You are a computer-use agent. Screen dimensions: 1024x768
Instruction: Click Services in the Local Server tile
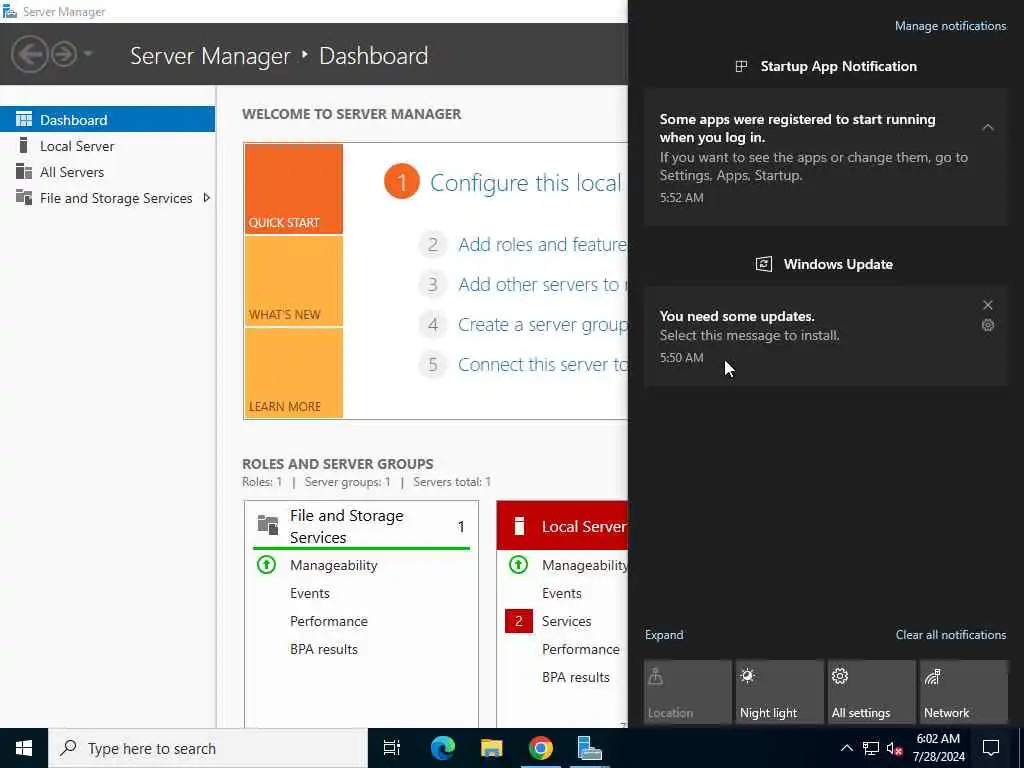coord(566,621)
